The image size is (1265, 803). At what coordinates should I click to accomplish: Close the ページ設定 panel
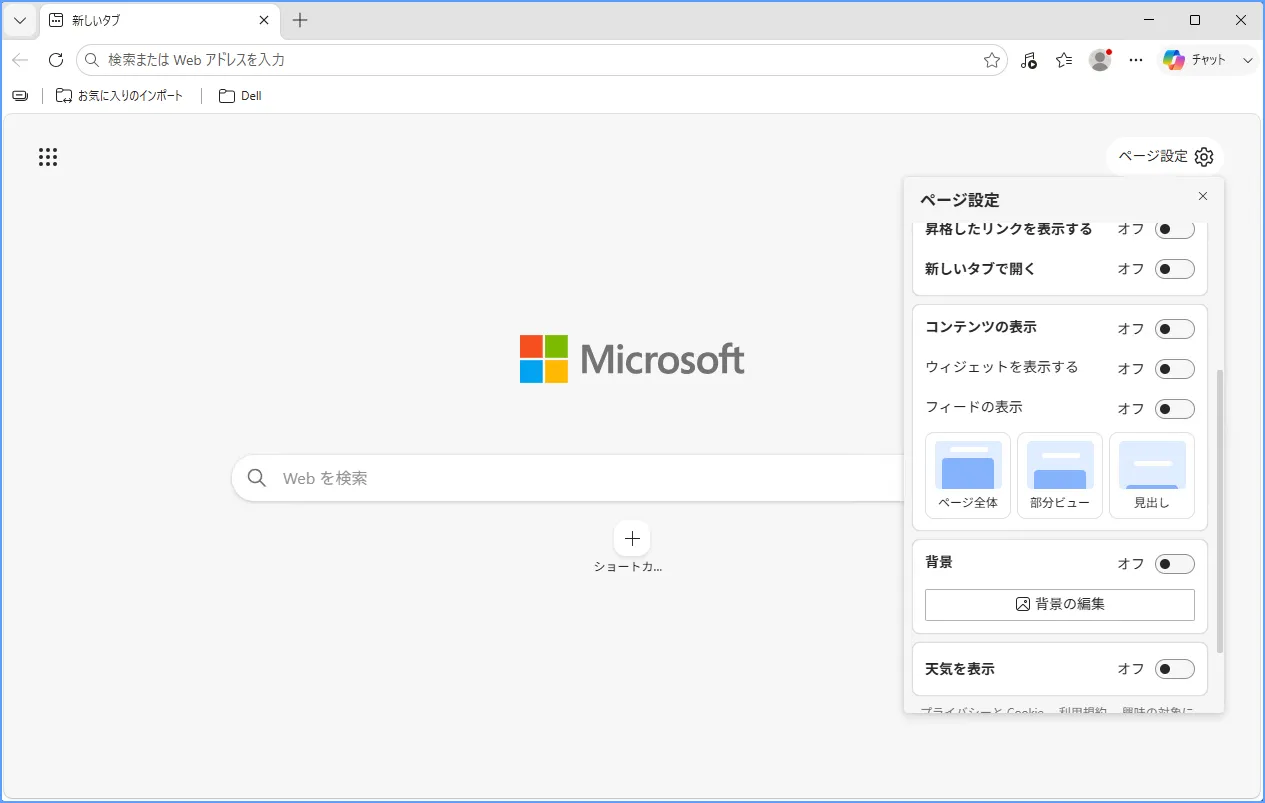[x=1203, y=196]
